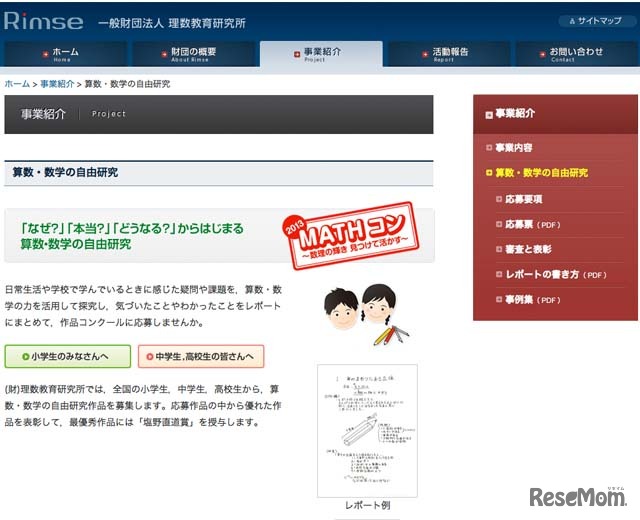
Task: Click the red arrow icon in 中学生,高校生 button
Action: click(150, 357)
